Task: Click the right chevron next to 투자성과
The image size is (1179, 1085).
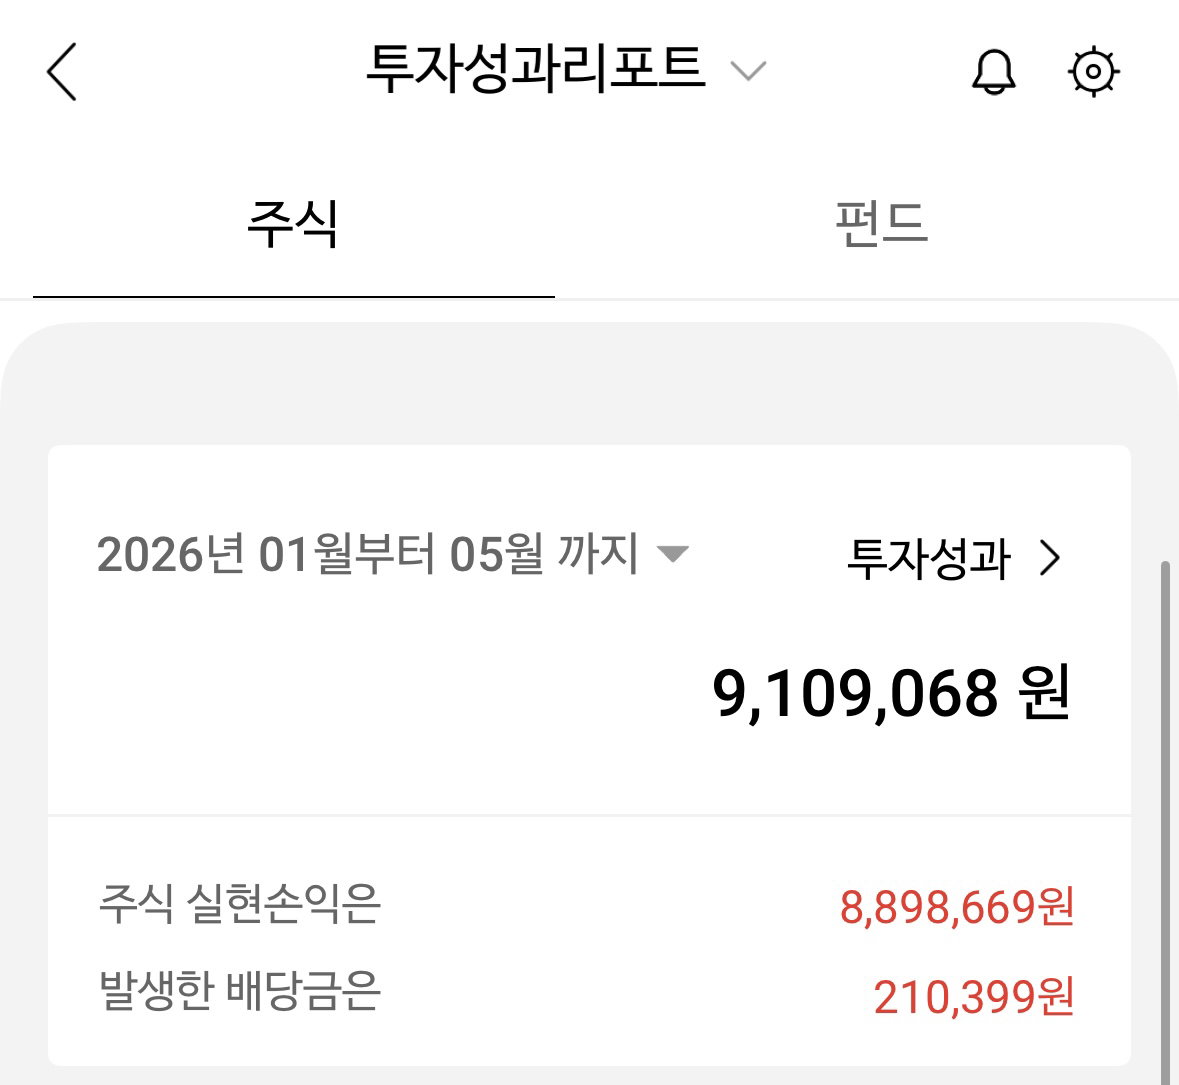Action: pos(1050,559)
